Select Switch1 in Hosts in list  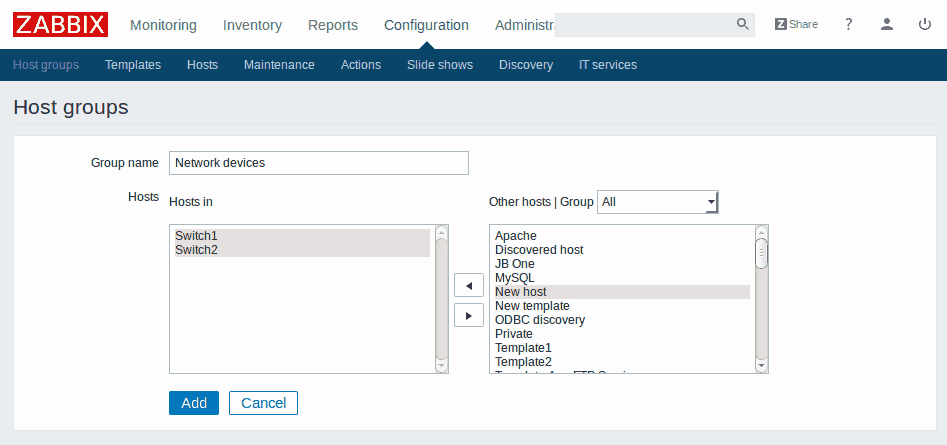(196, 236)
